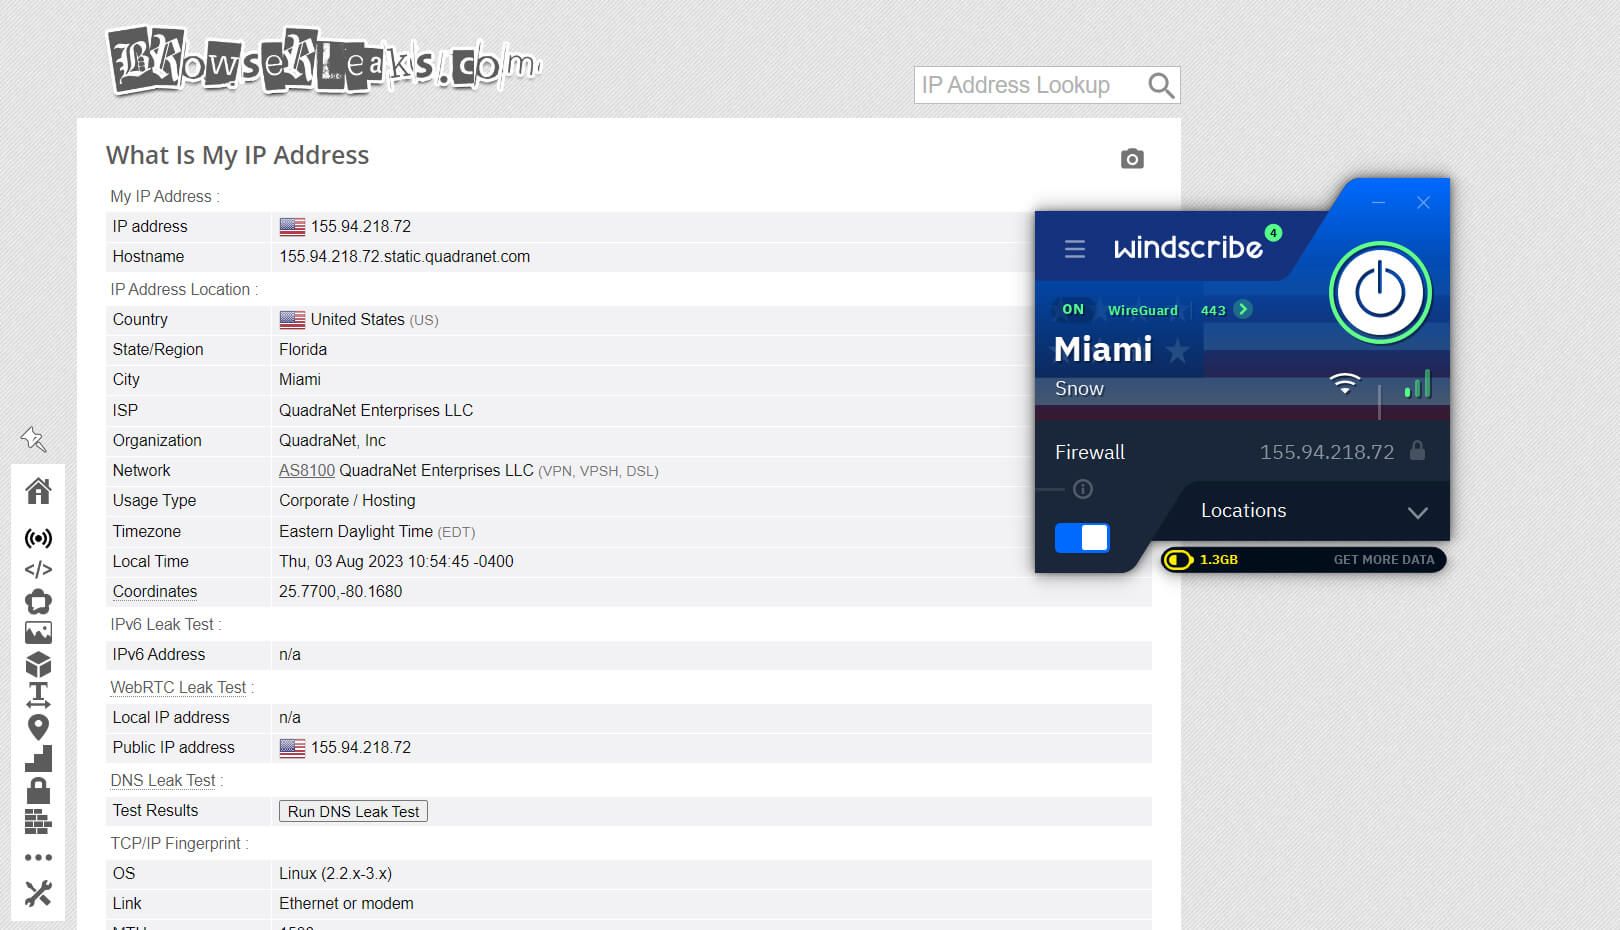
Task: Click the Wi-Fi network icon in Windscribe
Action: [1345, 383]
